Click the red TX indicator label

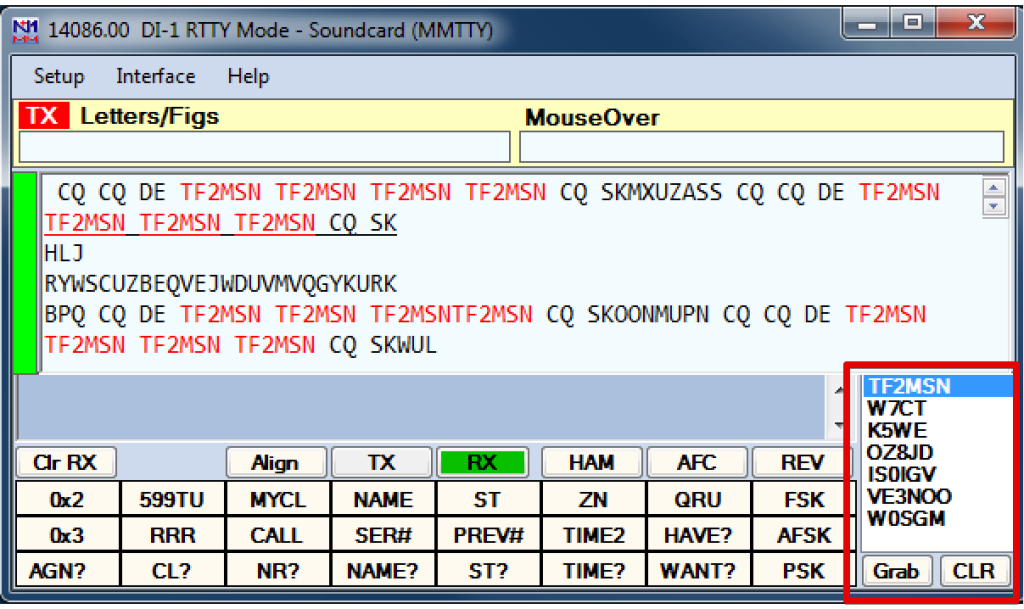click(43, 117)
